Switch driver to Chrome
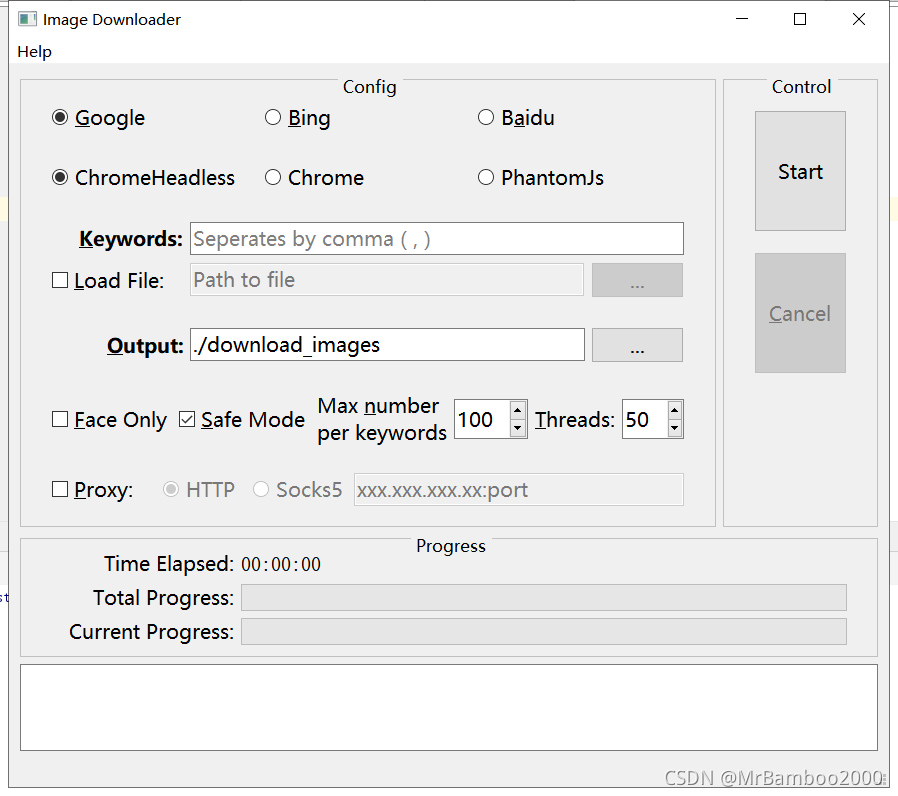The image size is (898, 796). pyautogui.click(x=272, y=177)
